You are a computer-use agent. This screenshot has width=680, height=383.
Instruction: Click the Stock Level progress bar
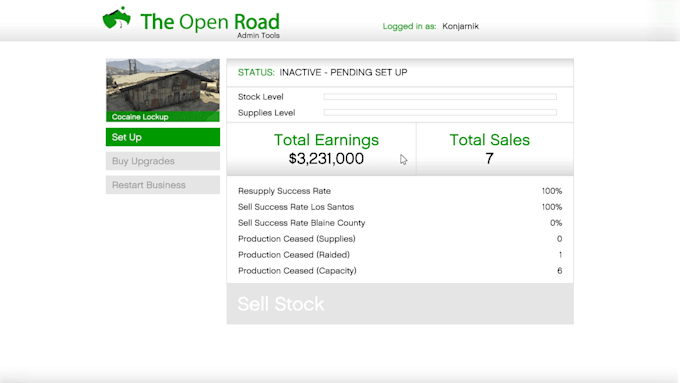[x=440, y=97]
